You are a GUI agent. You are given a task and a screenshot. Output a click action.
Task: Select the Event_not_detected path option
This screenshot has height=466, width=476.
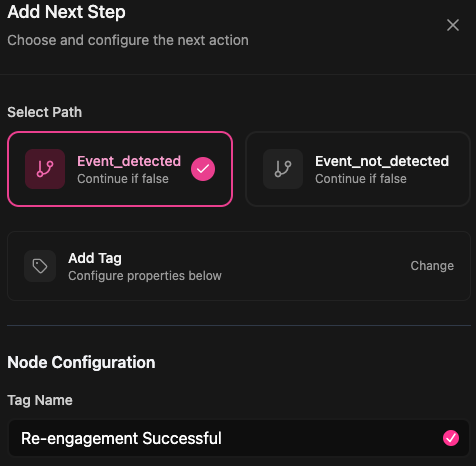click(x=358, y=169)
